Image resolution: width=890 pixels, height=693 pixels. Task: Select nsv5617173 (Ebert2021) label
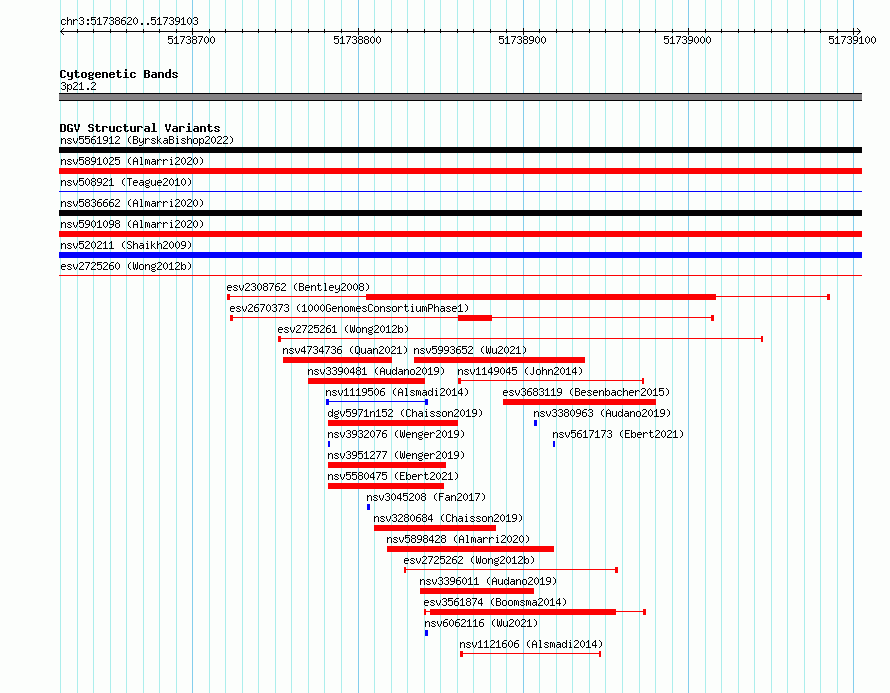618,434
